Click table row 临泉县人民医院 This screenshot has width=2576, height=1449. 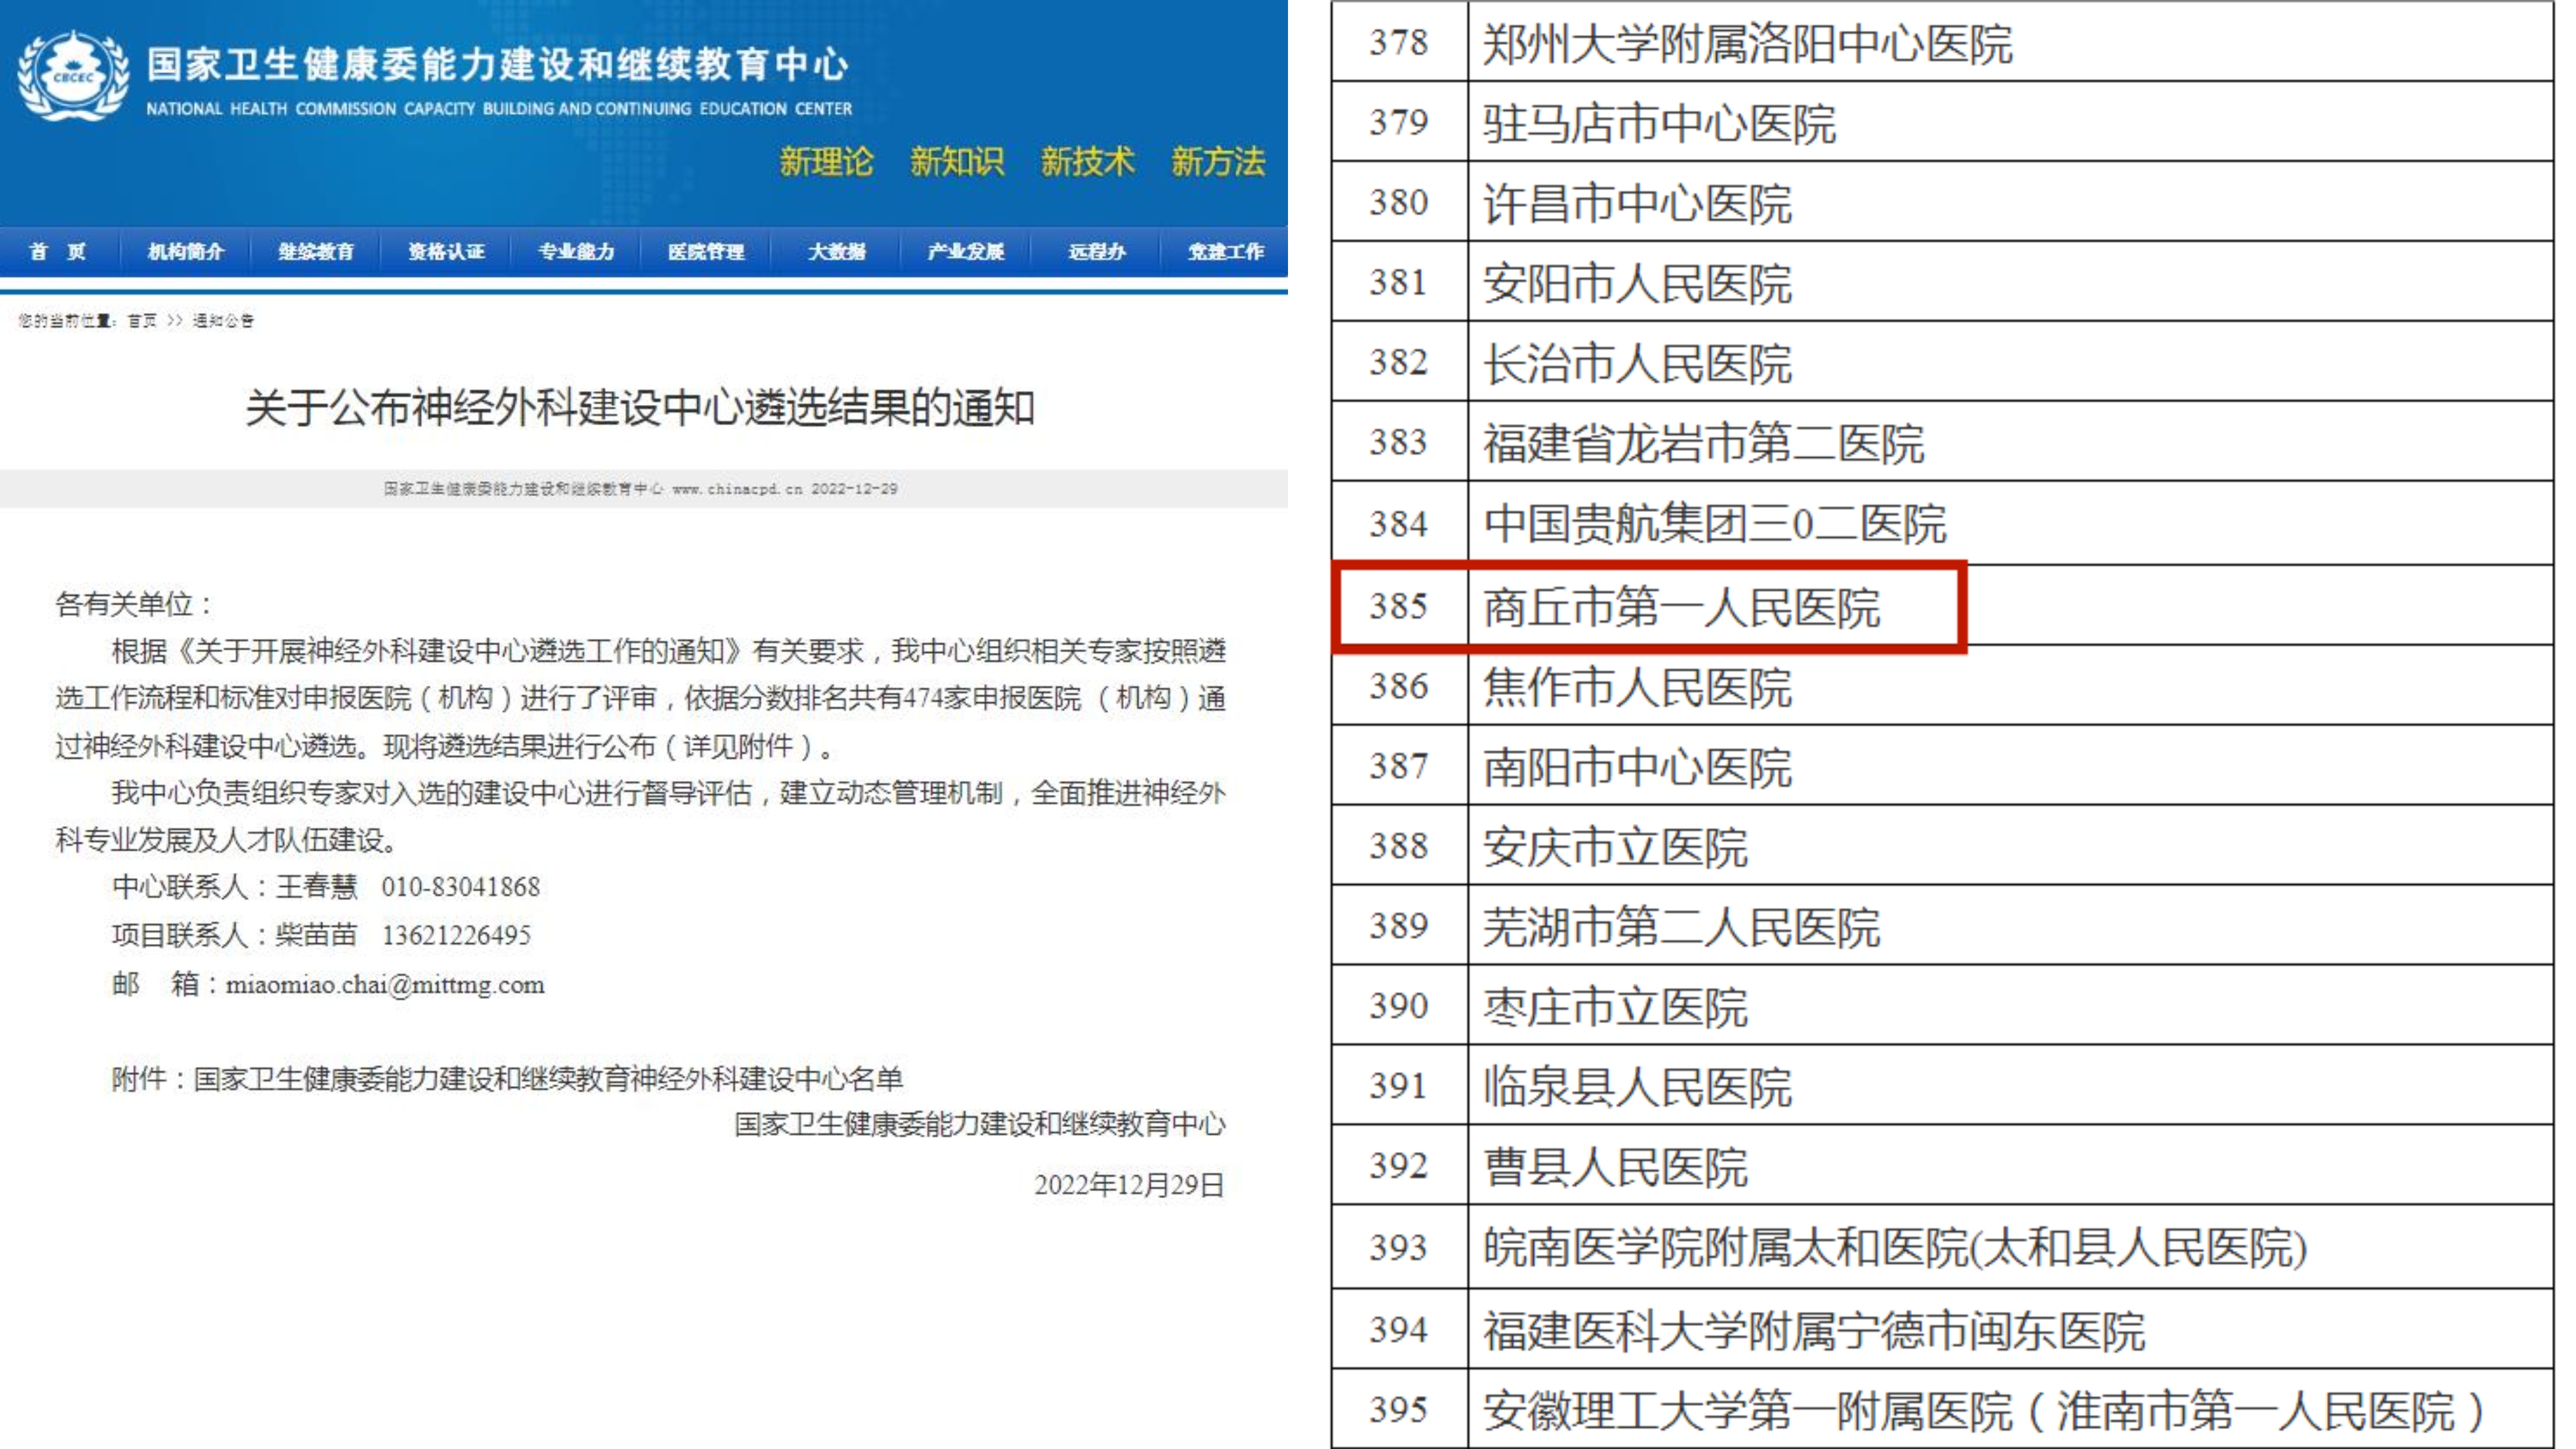(1942, 1085)
